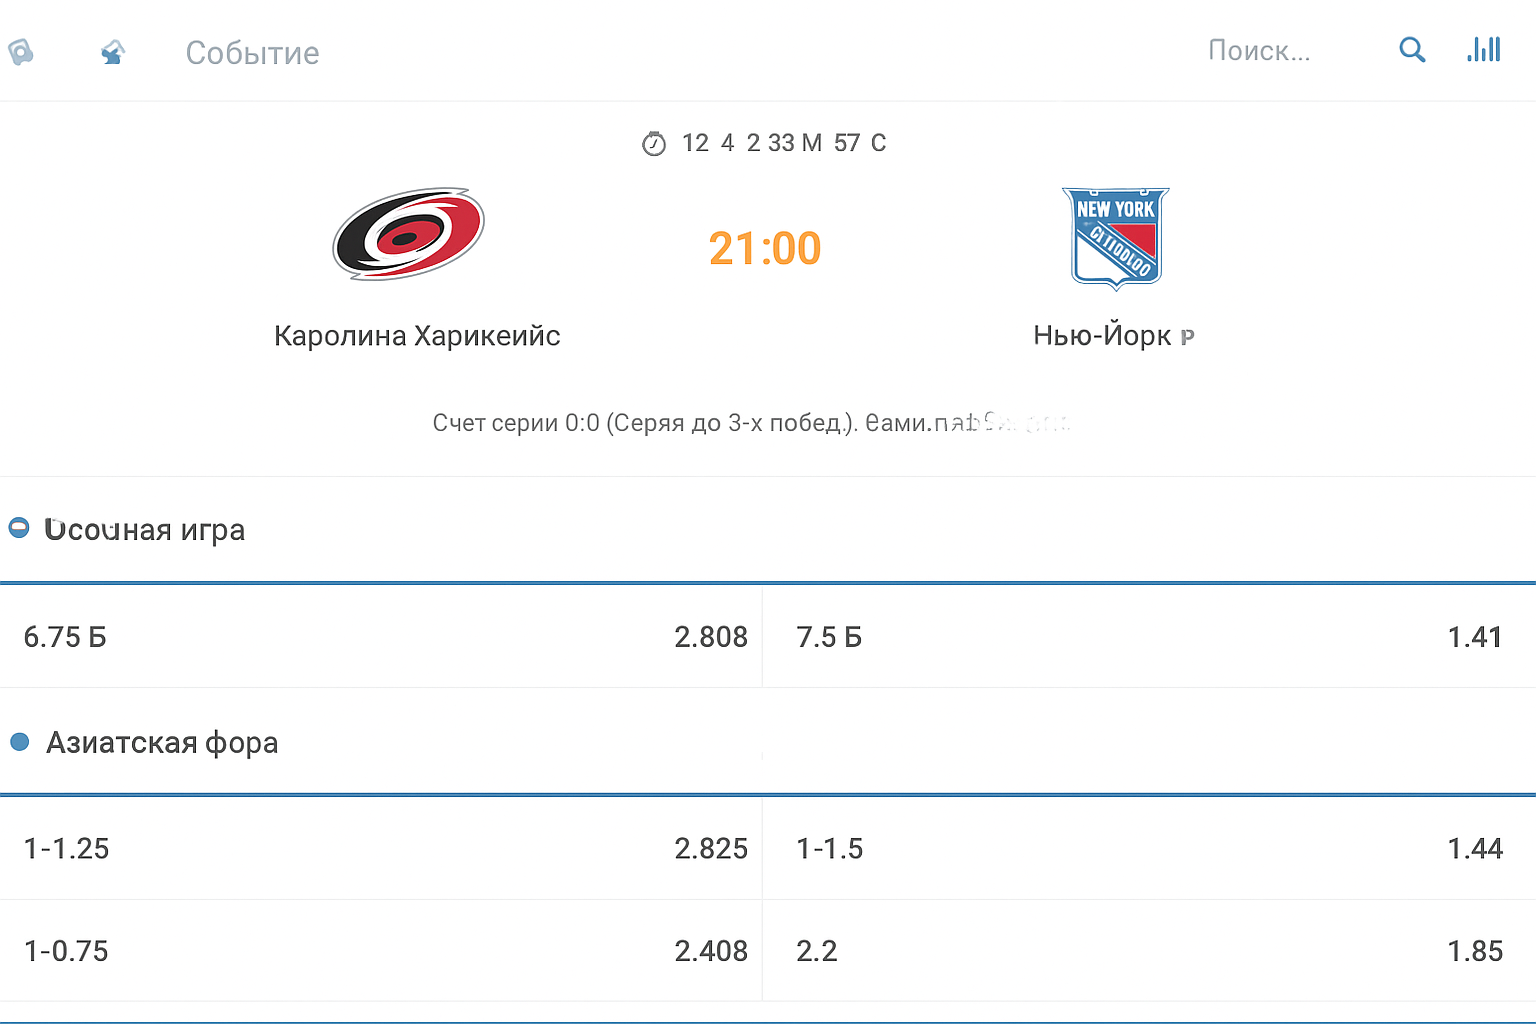This screenshot has width=1536, height=1024.
Task: Click the Событие page title
Action: [252, 53]
